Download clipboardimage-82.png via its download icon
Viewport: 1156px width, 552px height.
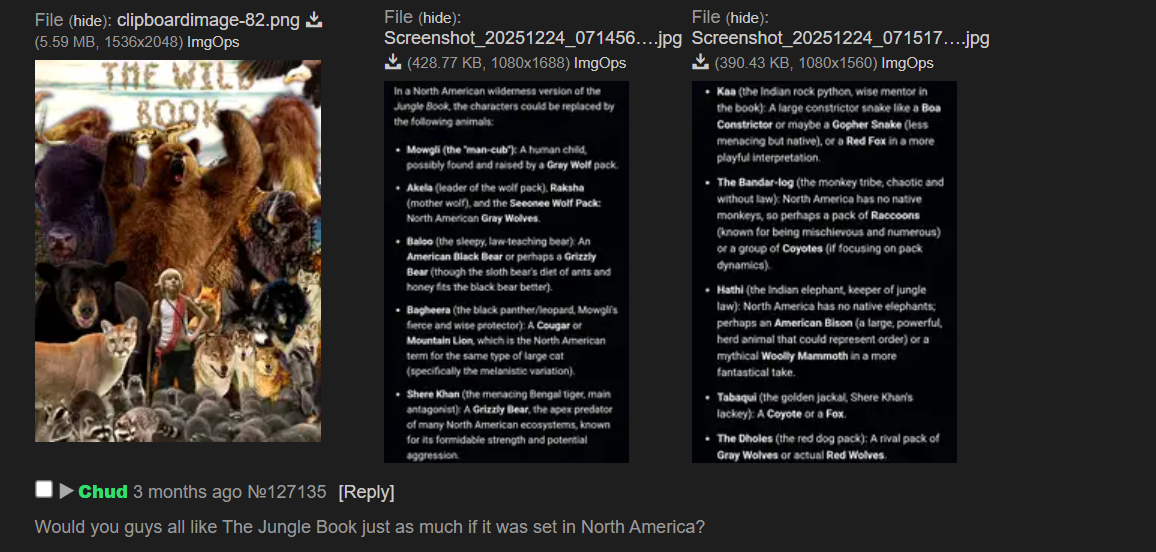314,20
